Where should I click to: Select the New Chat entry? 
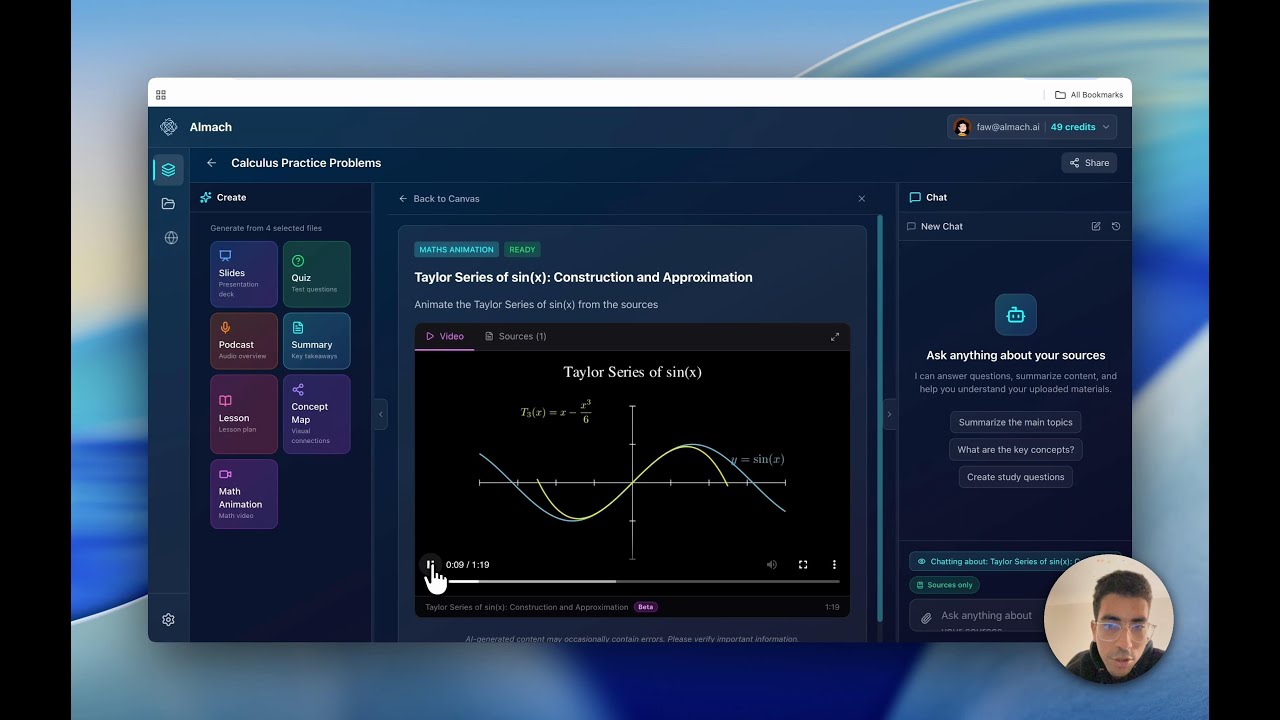[935, 227]
